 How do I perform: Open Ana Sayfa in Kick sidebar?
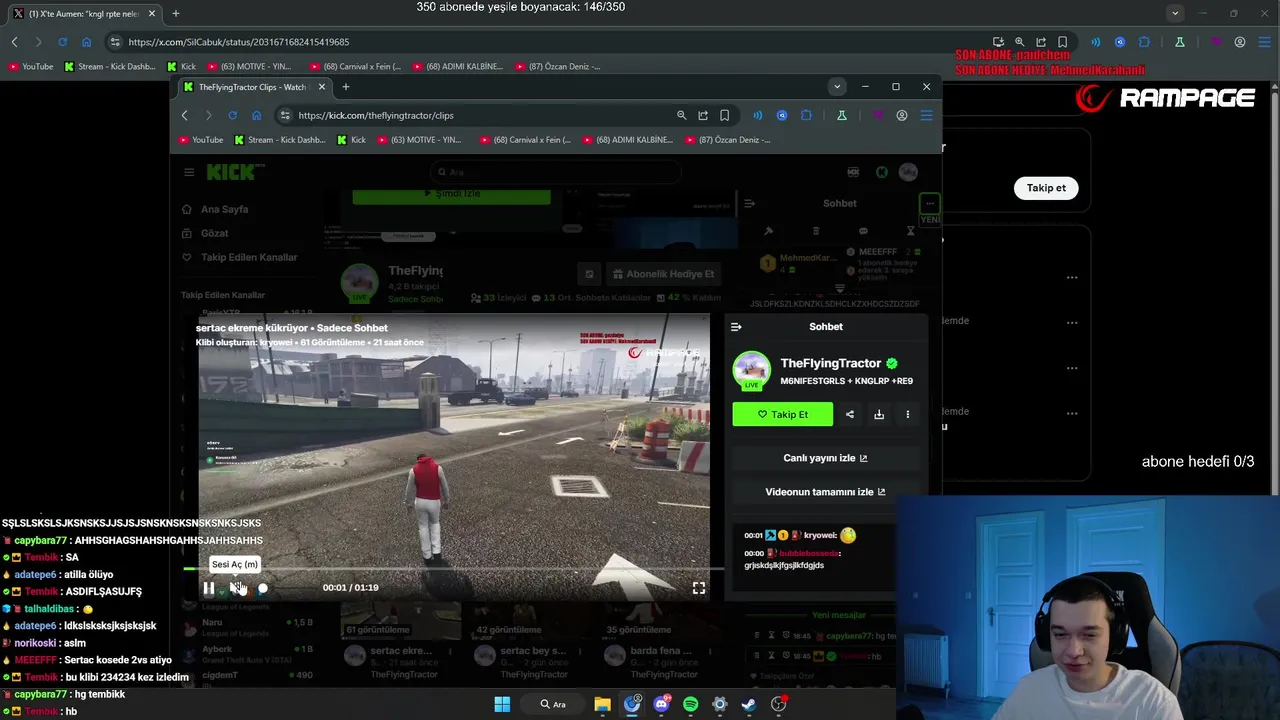coord(216,209)
